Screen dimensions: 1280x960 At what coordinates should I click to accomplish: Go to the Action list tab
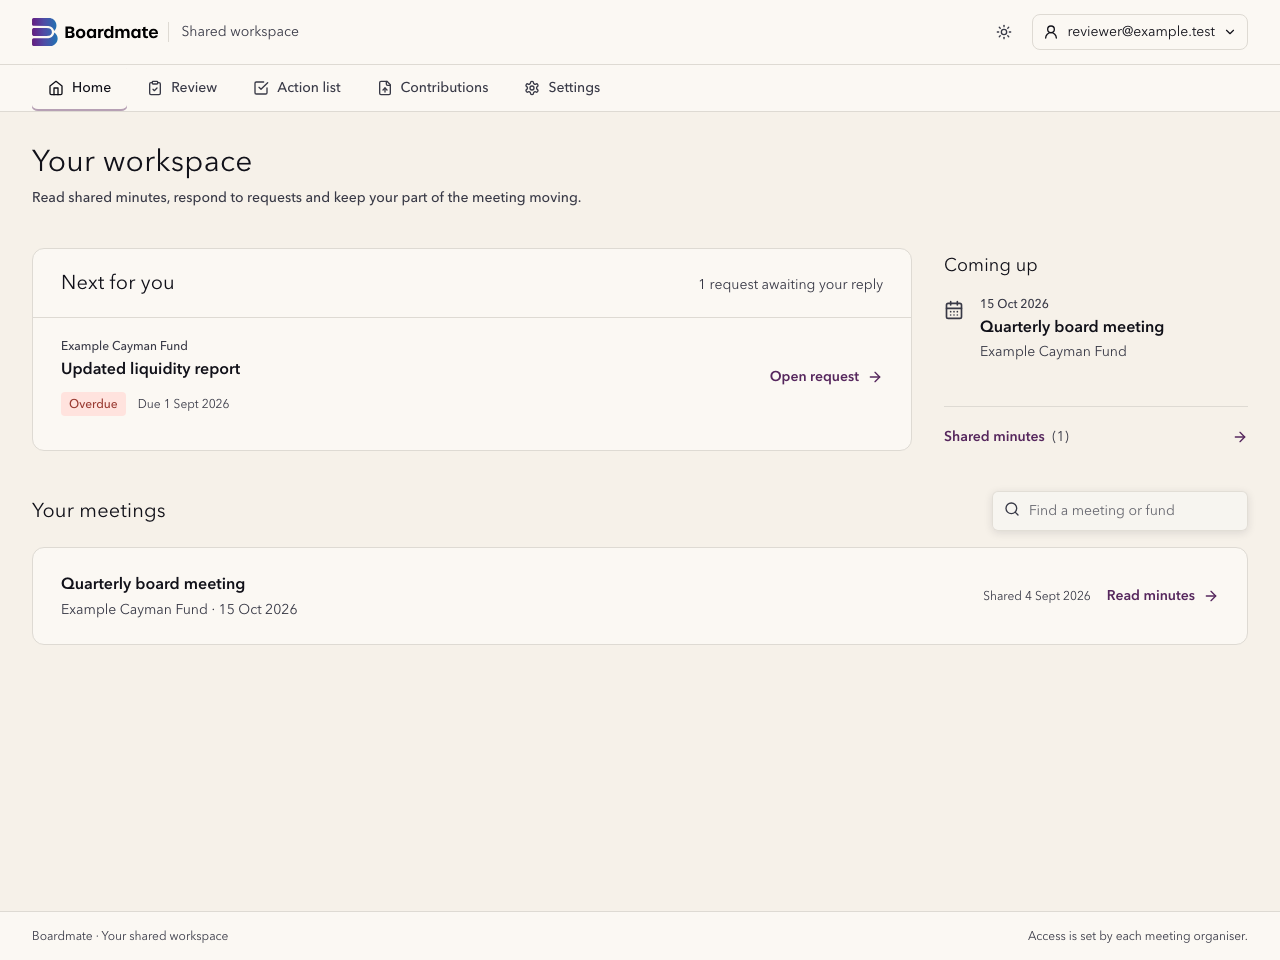[297, 88]
